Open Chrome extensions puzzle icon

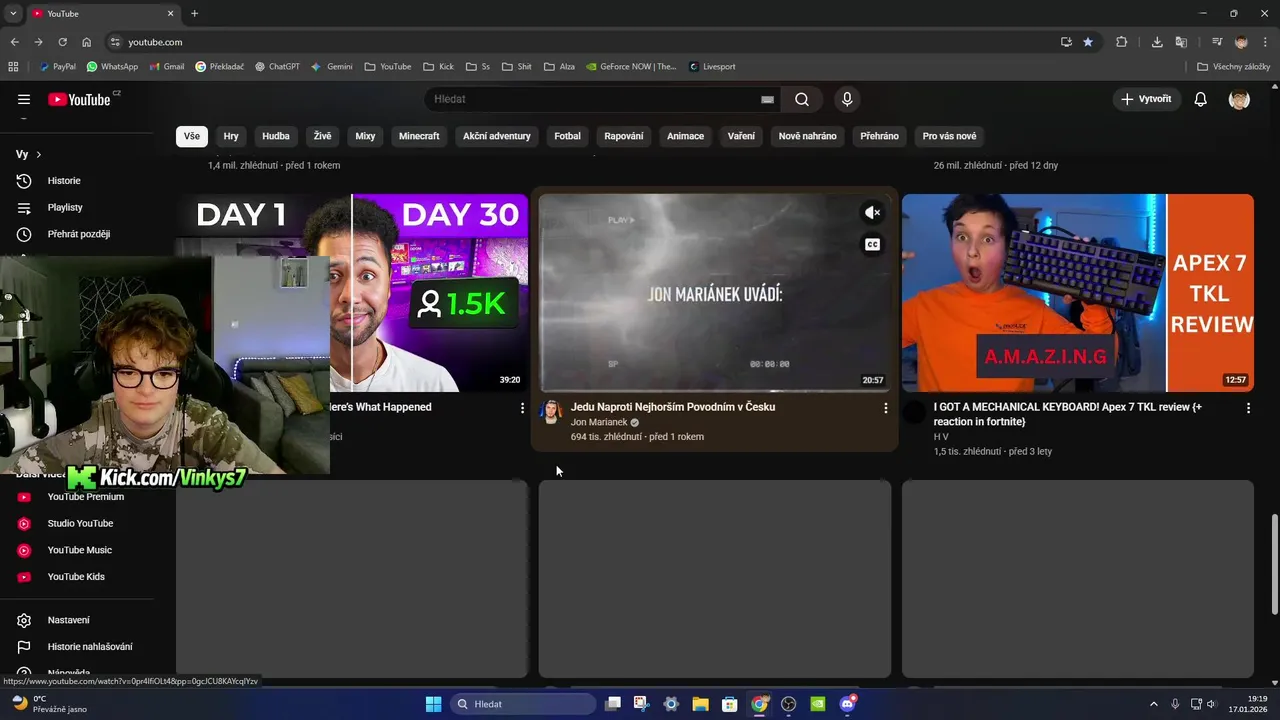pos(1121,42)
